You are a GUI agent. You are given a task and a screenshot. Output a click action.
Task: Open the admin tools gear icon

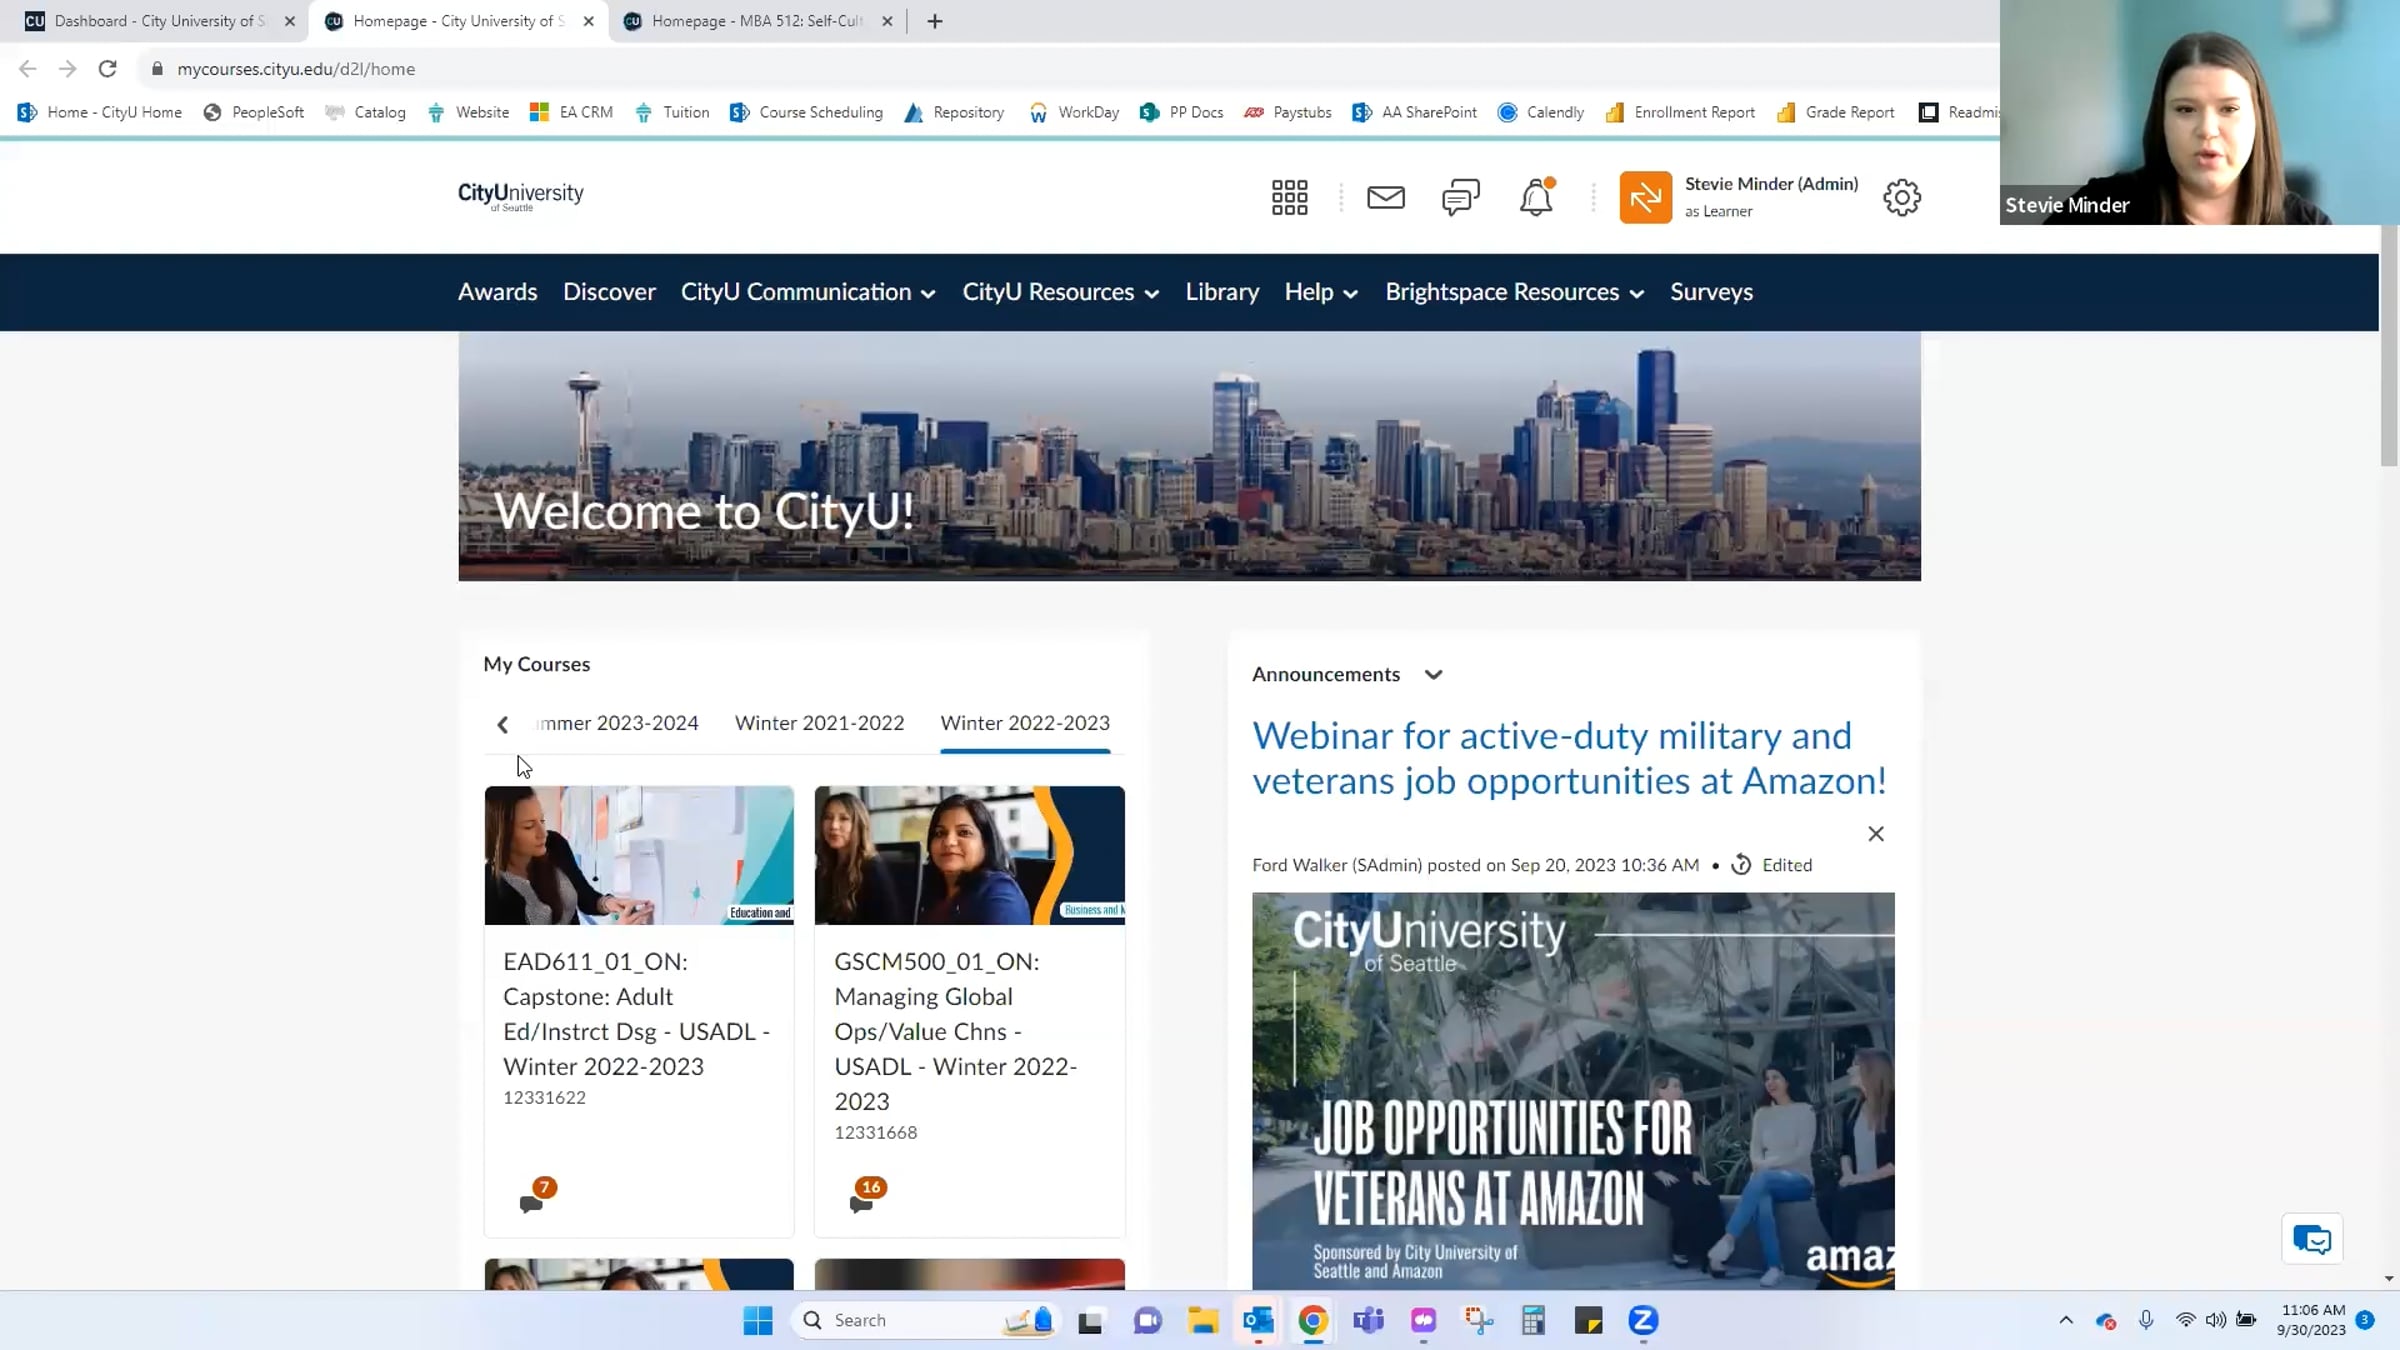[1901, 197]
